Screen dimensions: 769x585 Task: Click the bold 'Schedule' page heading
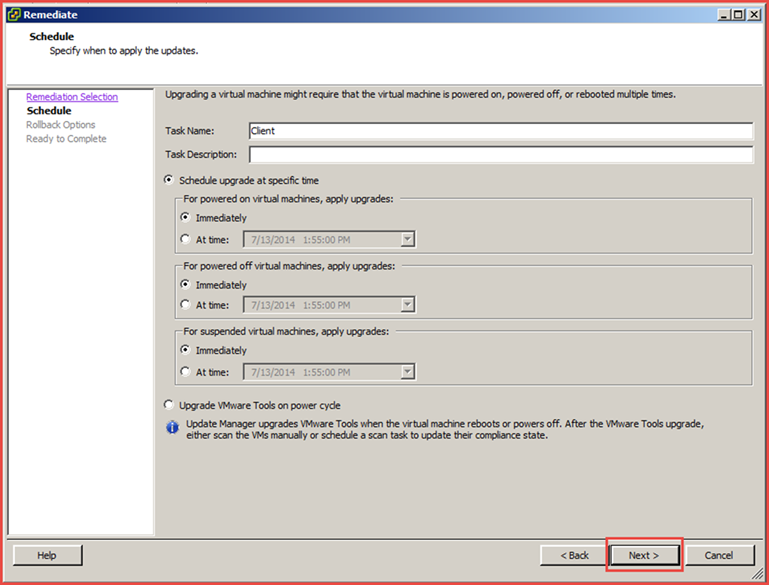click(x=51, y=36)
